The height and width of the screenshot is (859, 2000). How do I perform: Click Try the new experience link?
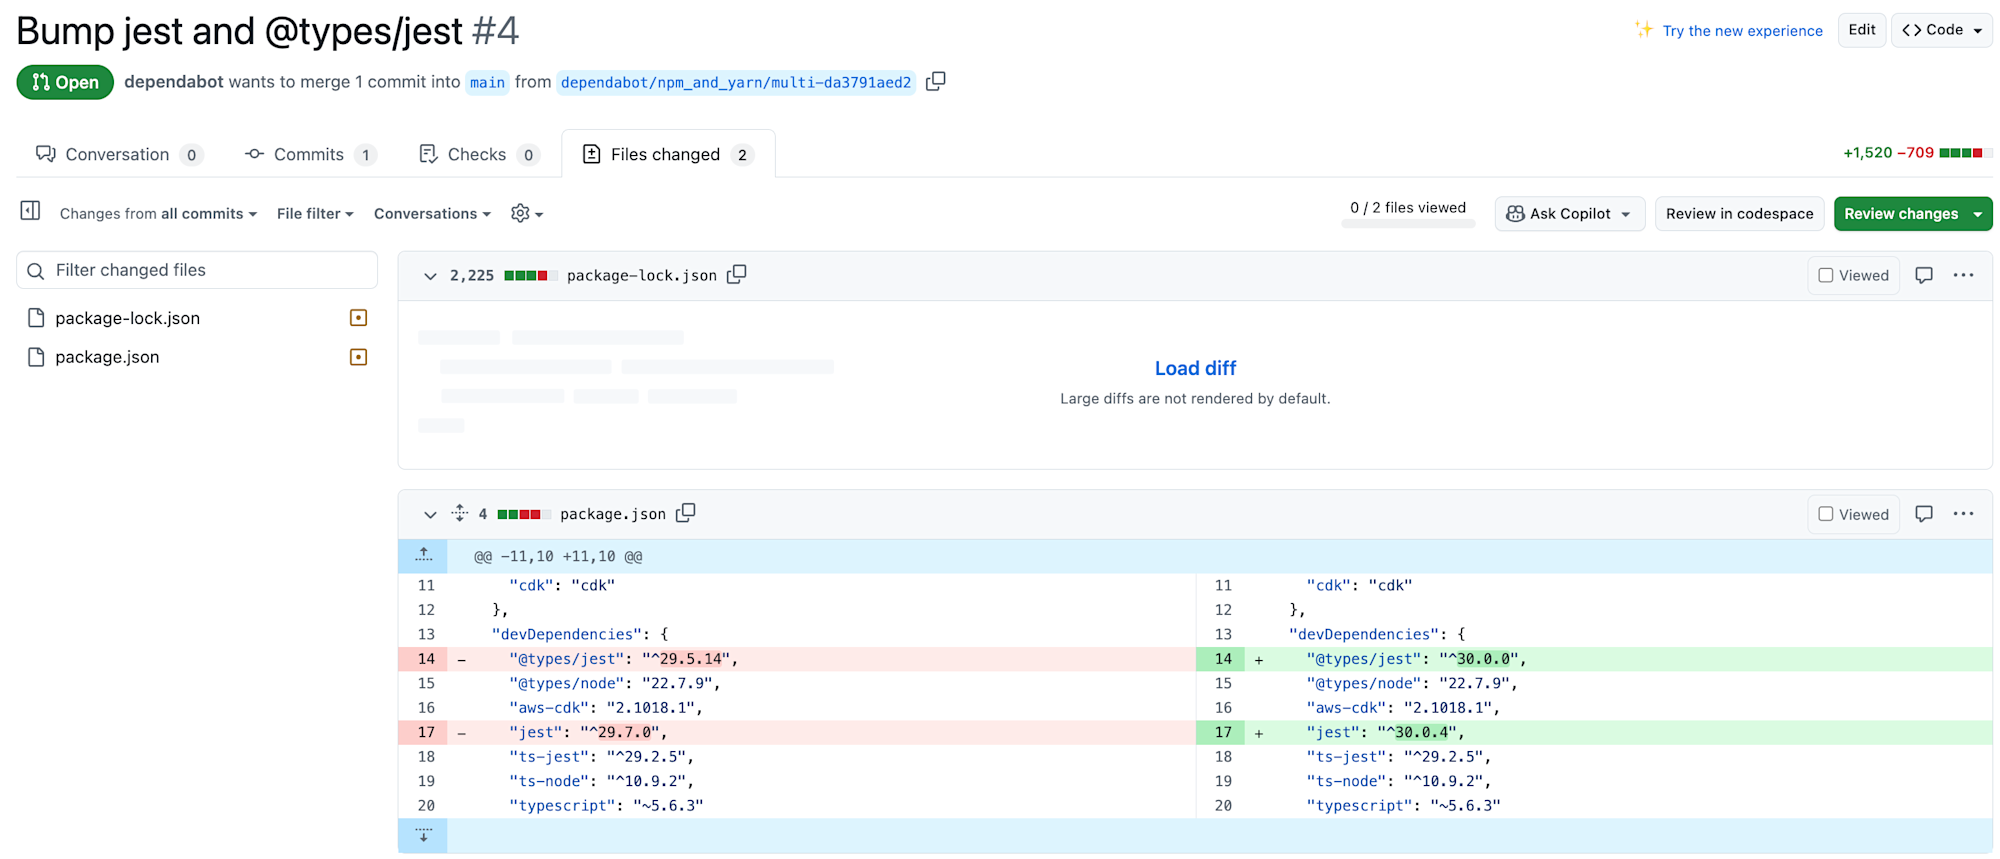[x=1742, y=31]
